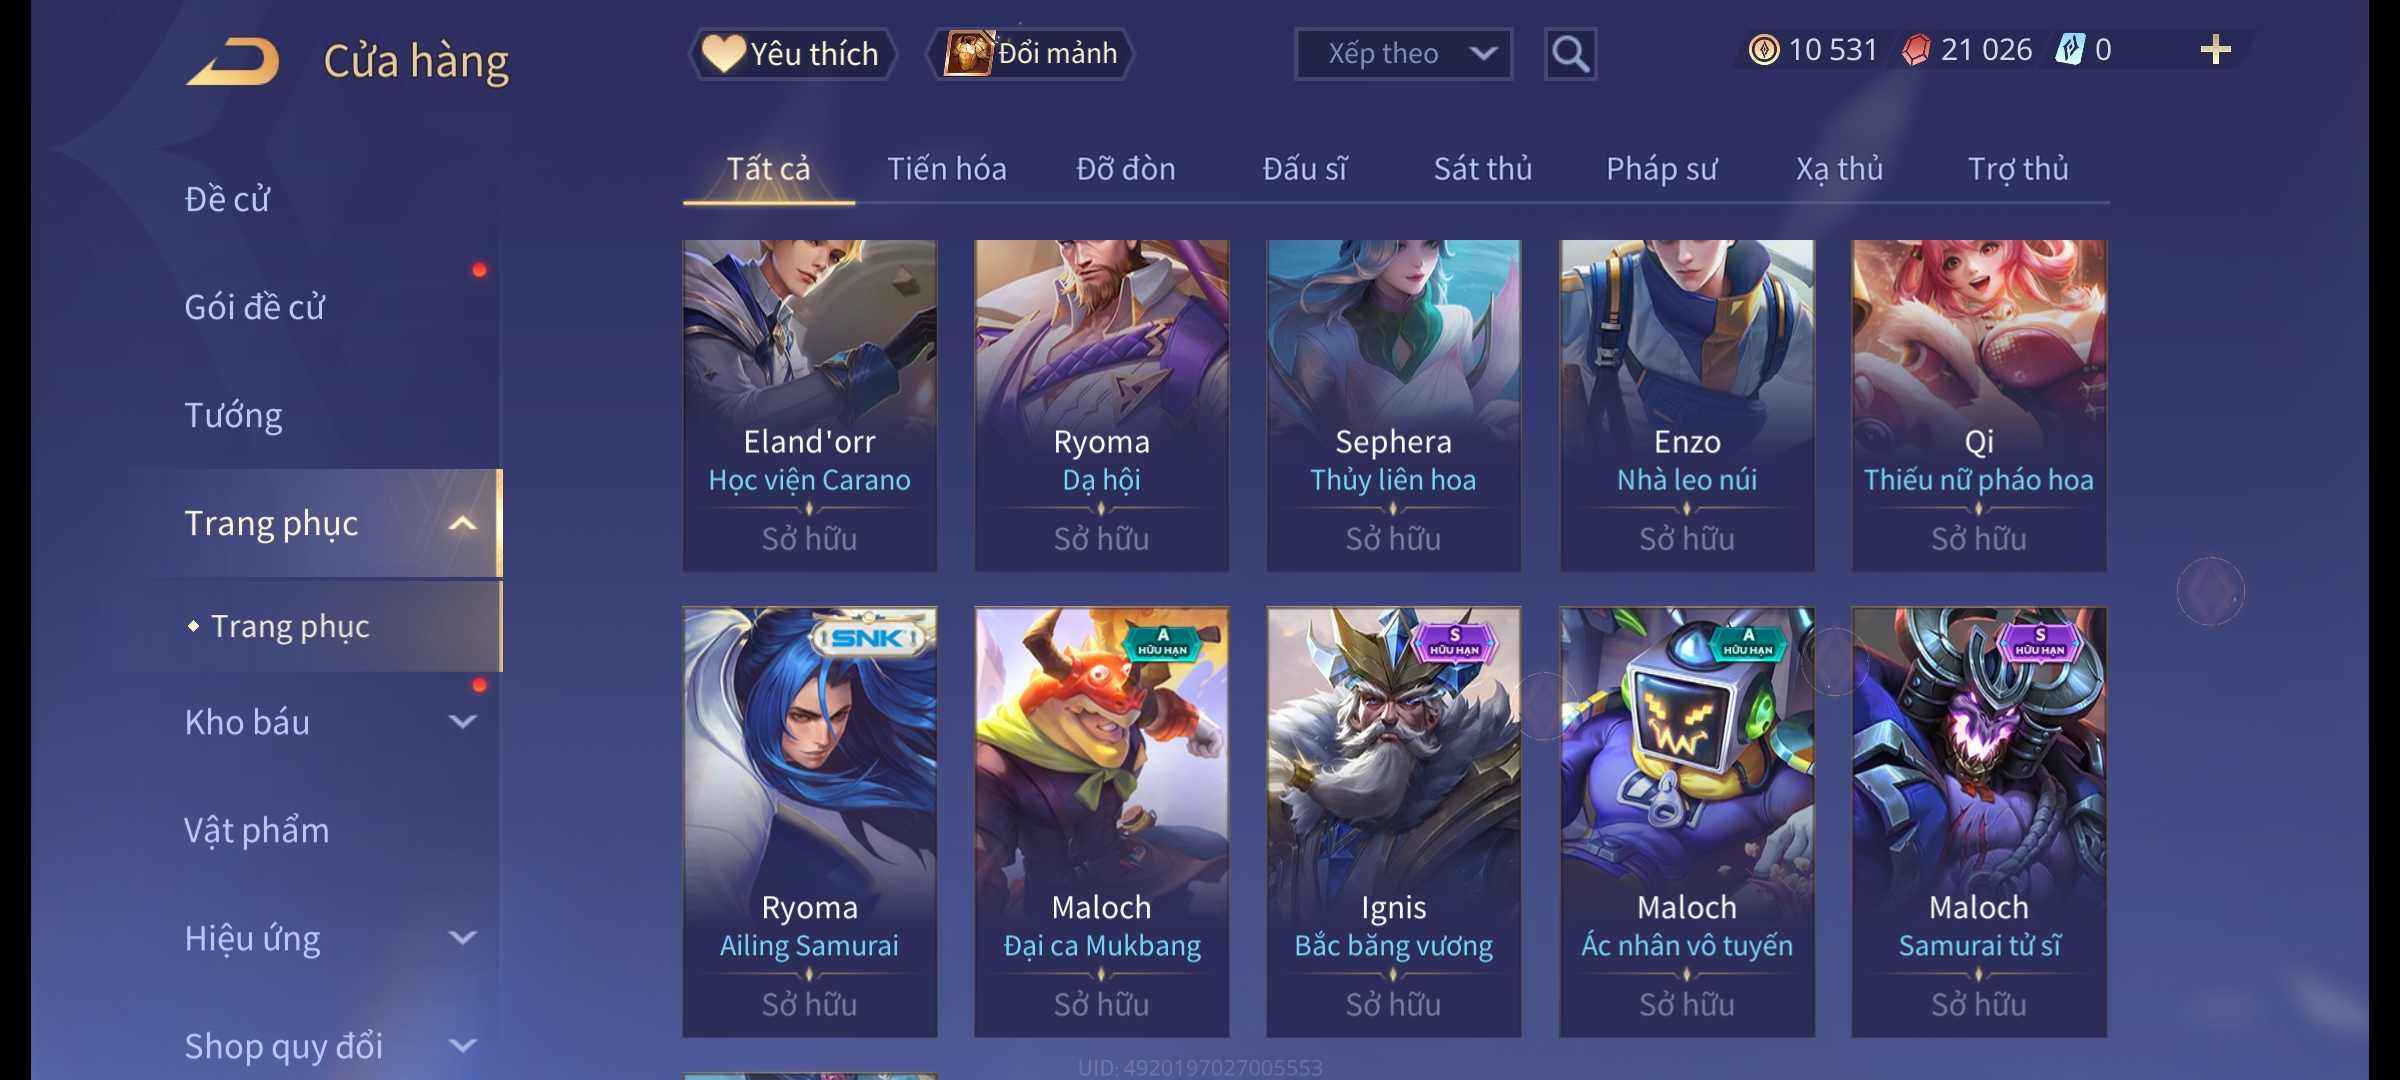This screenshot has width=2400, height=1080.
Task: Expand the Kho báu sidebar section
Action: coord(462,722)
